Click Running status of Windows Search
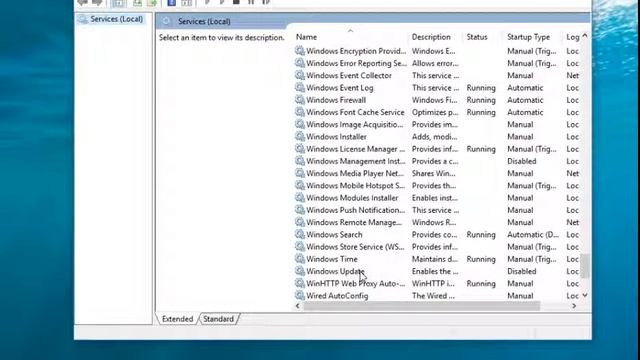640x360 pixels. point(481,234)
